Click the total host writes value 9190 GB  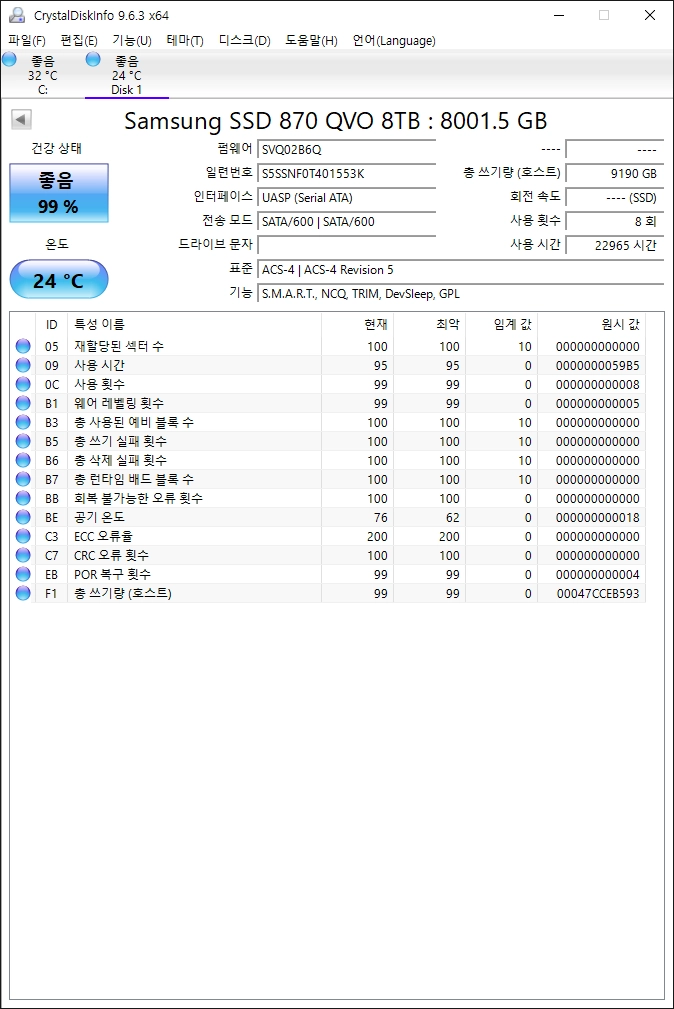[614, 173]
